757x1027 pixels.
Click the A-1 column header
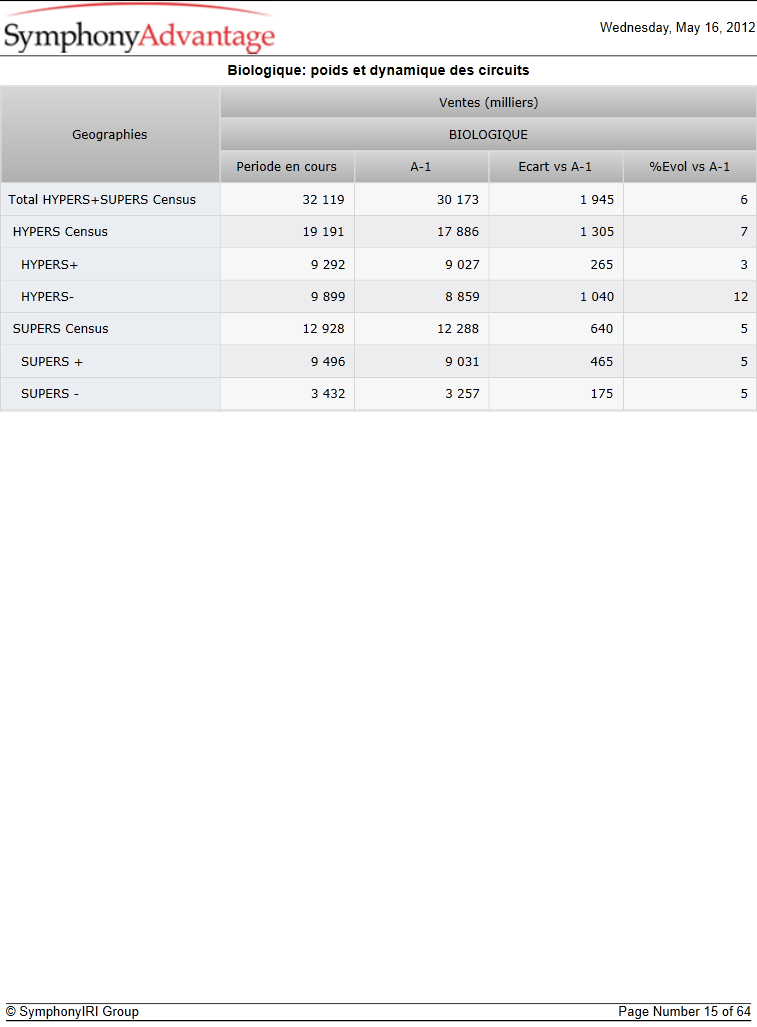421,166
